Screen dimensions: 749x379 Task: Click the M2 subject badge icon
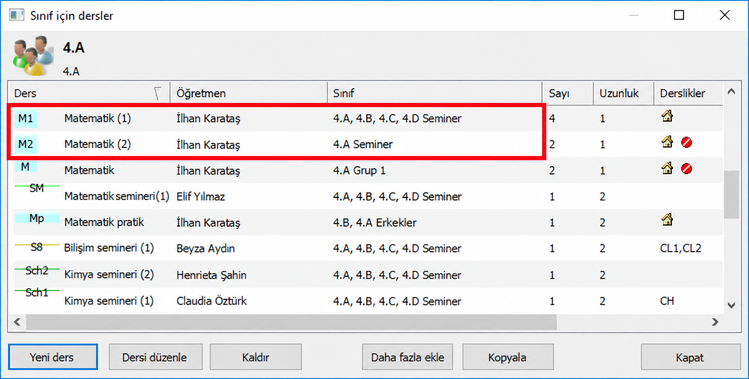[x=25, y=144]
